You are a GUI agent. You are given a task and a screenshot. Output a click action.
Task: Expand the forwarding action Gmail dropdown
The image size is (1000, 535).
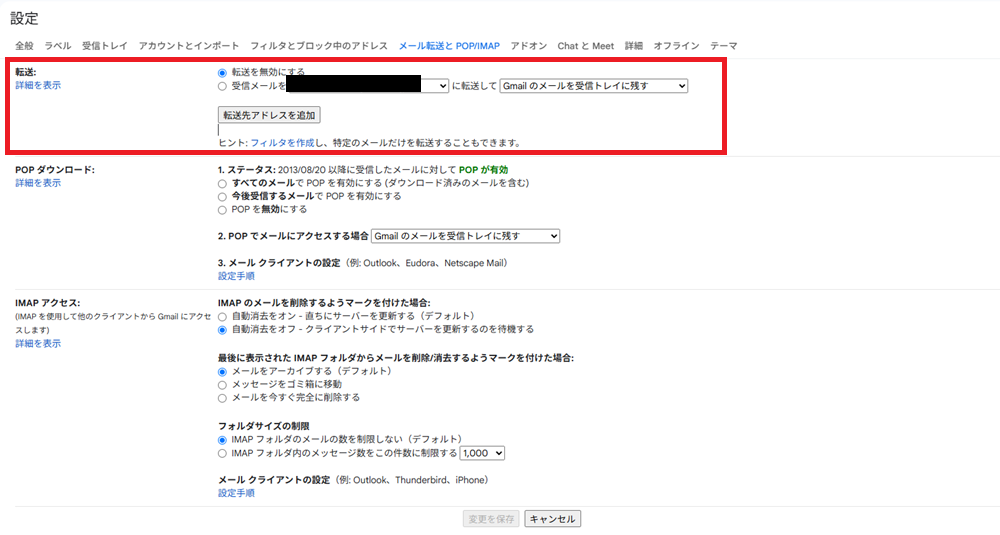(x=593, y=87)
